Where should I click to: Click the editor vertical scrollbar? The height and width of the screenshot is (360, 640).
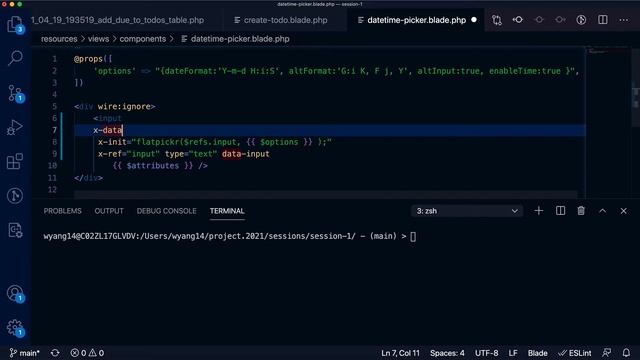coord(636,122)
